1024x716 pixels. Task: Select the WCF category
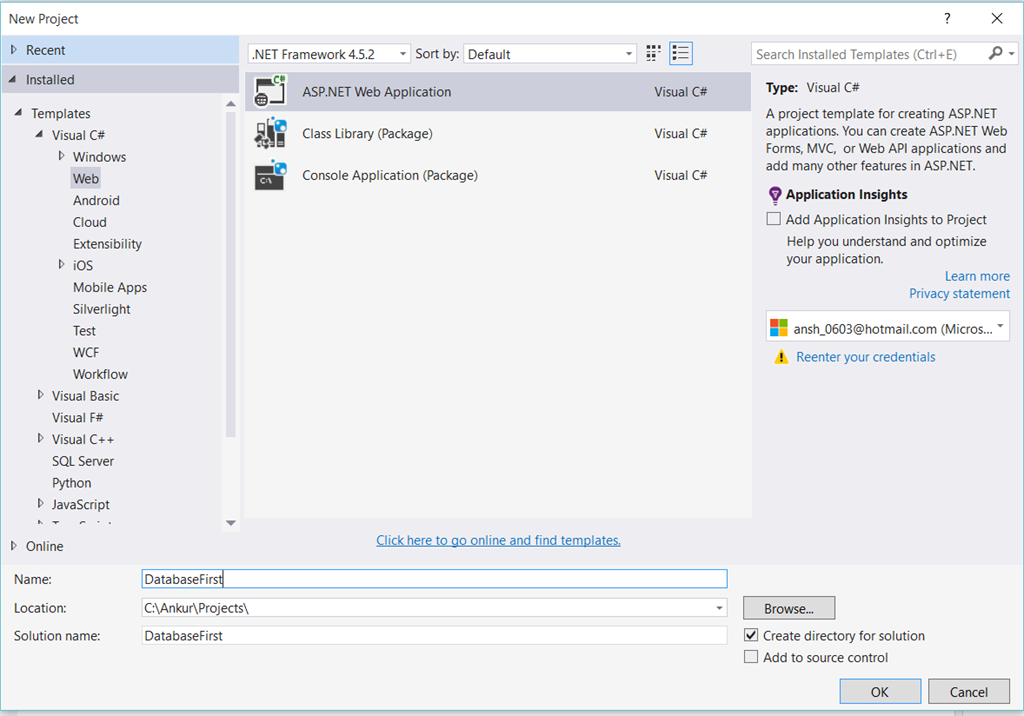[86, 352]
